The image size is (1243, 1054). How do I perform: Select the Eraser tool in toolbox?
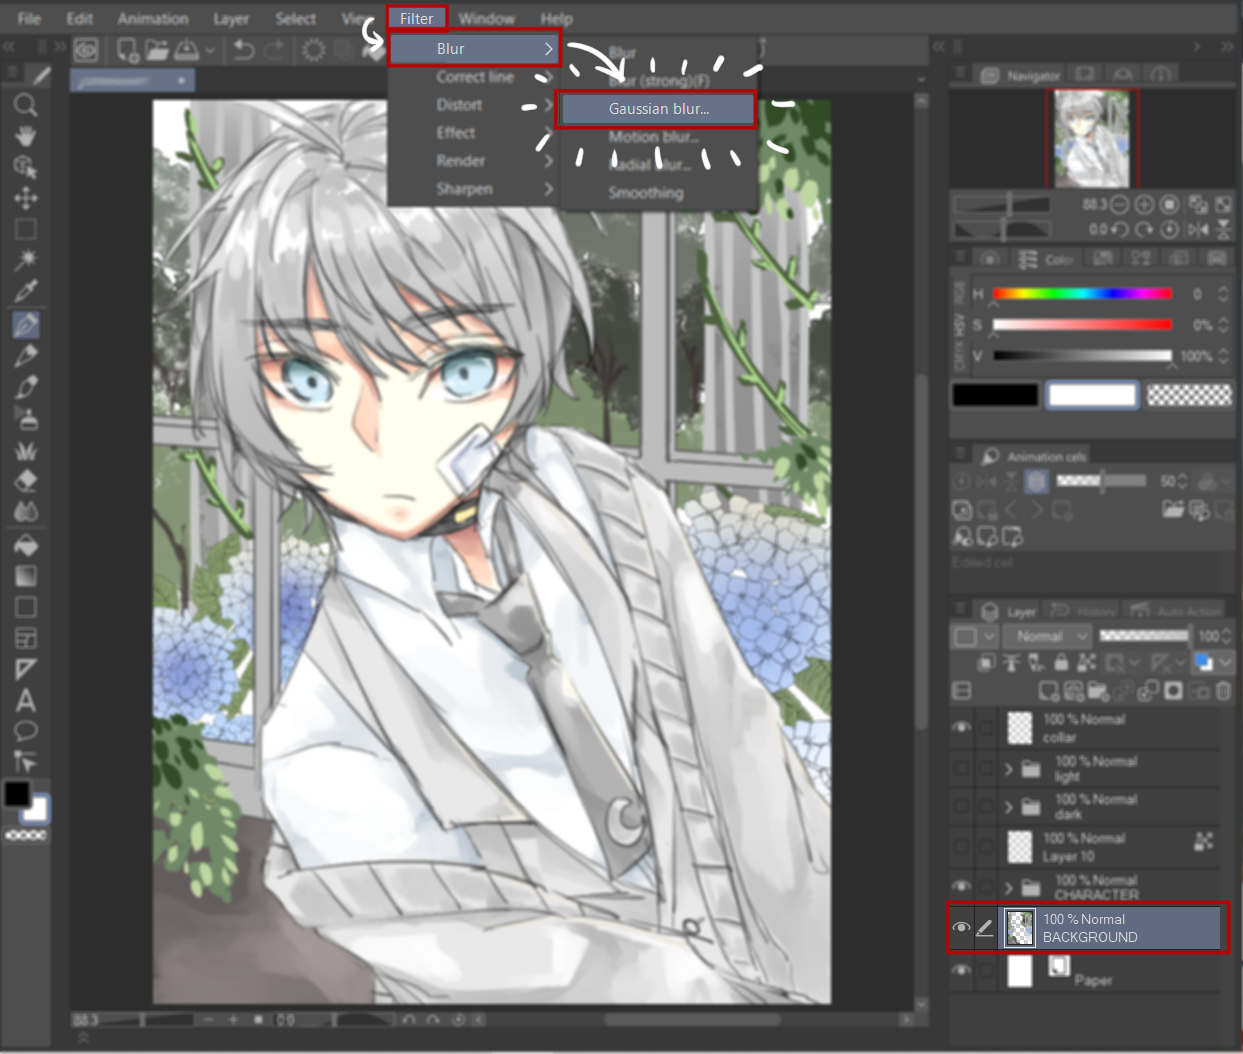click(26, 480)
